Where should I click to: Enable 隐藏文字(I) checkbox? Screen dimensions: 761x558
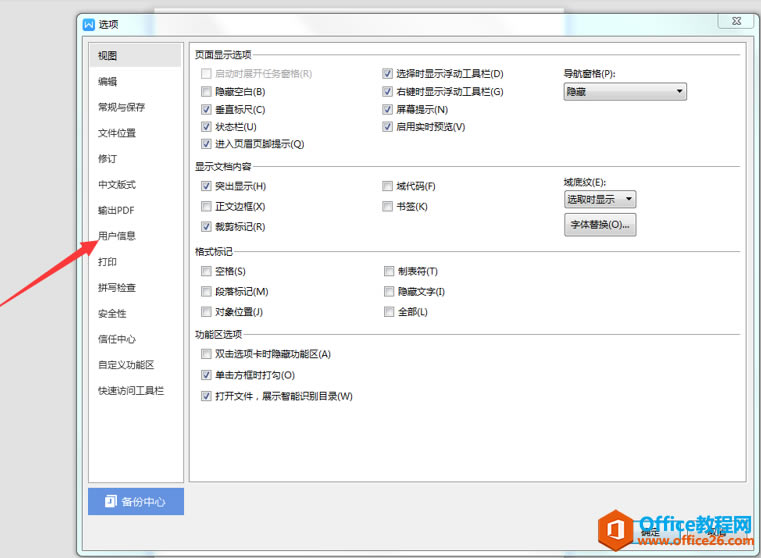389,291
